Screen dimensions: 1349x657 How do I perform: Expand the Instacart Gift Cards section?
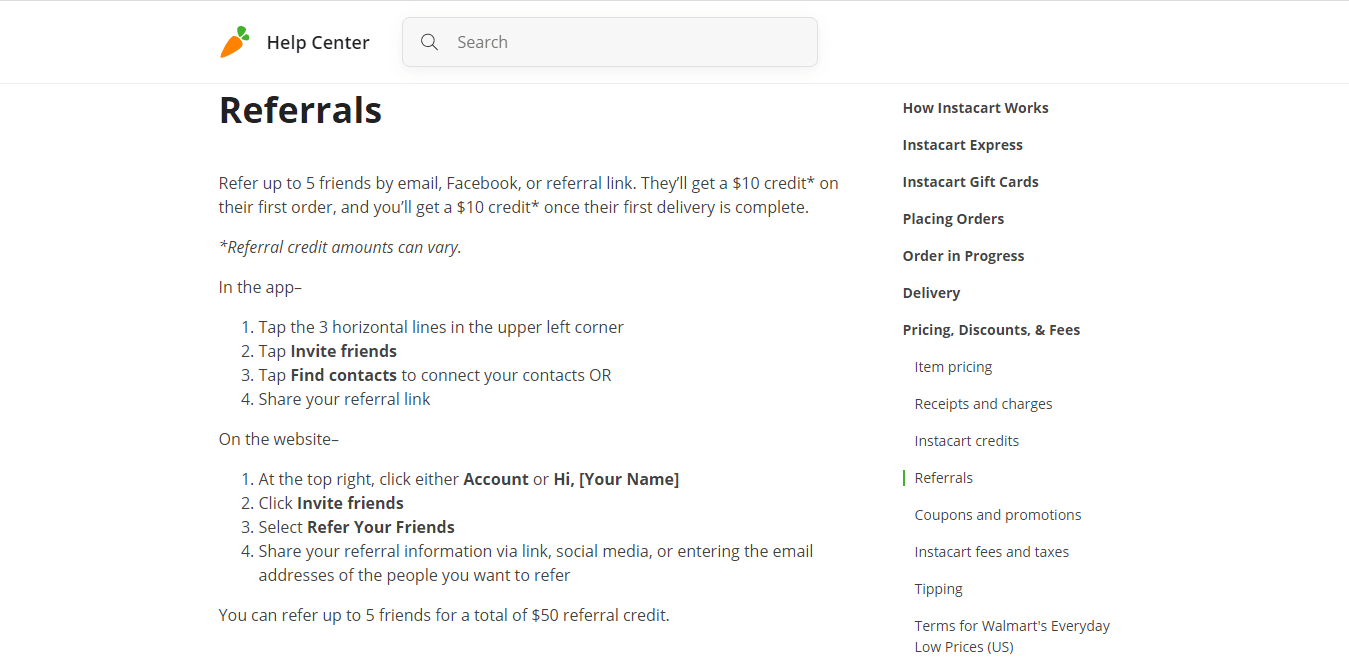click(970, 182)
